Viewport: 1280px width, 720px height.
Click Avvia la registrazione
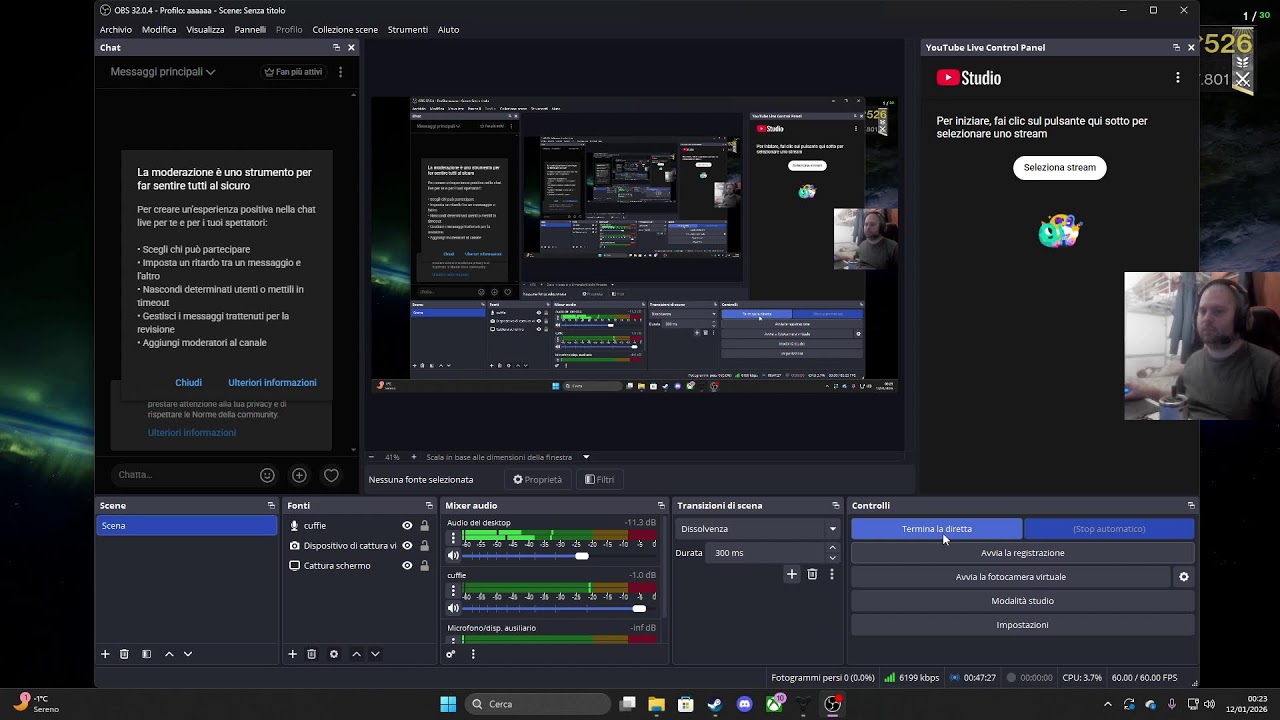[x=1023, y=553]
